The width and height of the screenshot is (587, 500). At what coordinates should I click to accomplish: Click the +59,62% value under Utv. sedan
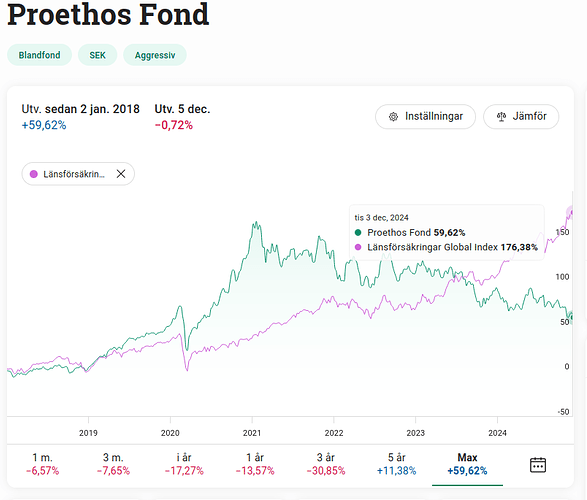[x=44, y=125]
